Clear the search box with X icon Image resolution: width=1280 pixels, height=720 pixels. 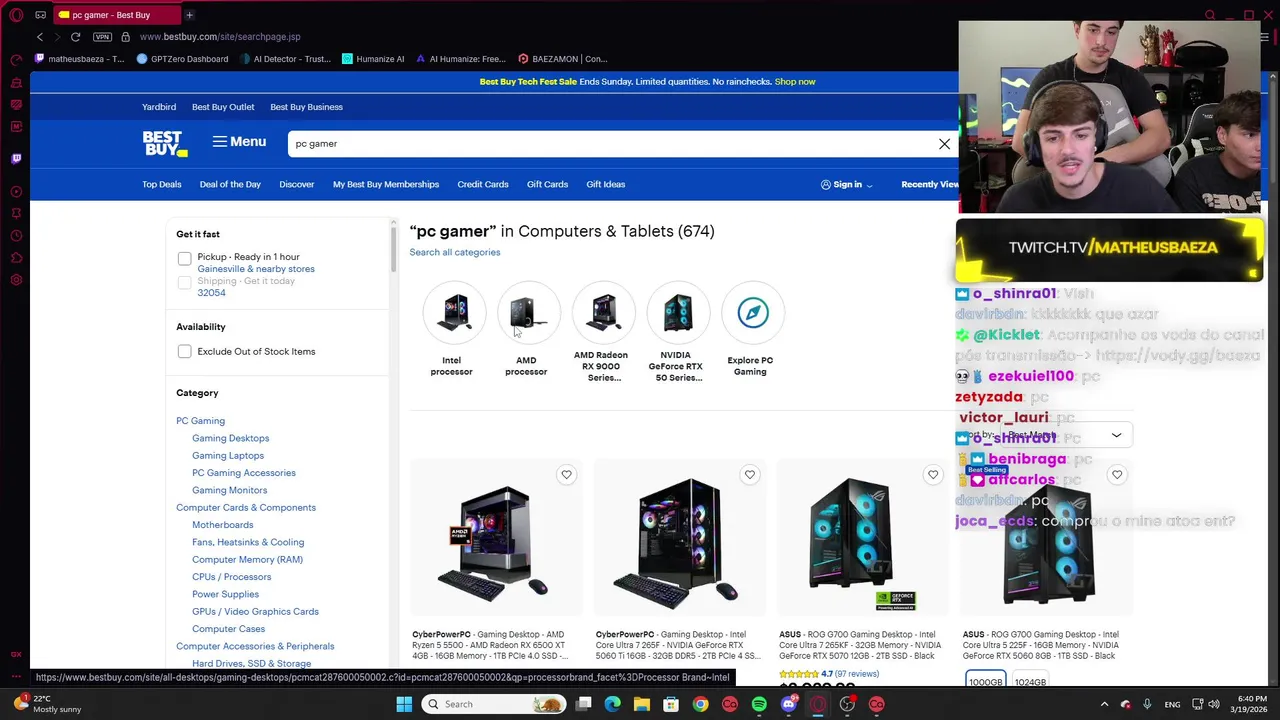coord(944,144)
